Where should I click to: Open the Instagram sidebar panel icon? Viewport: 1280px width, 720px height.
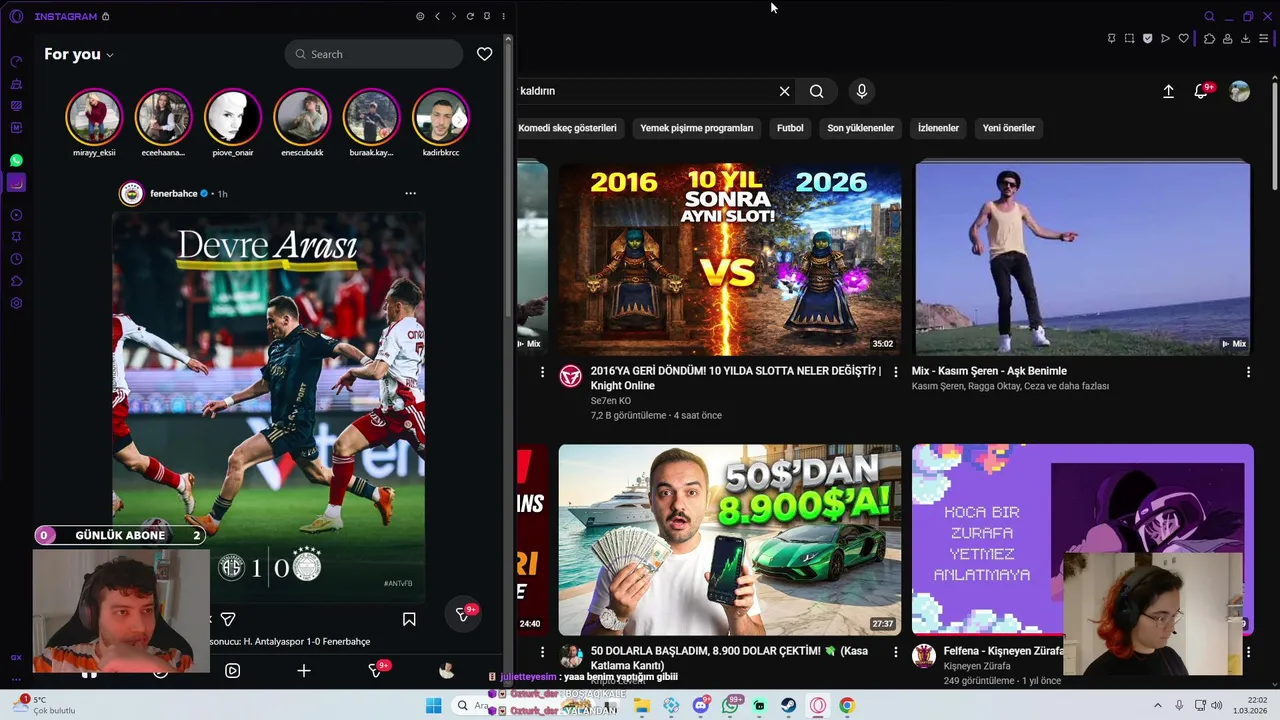pyautogui.click(x=16, y=183)
